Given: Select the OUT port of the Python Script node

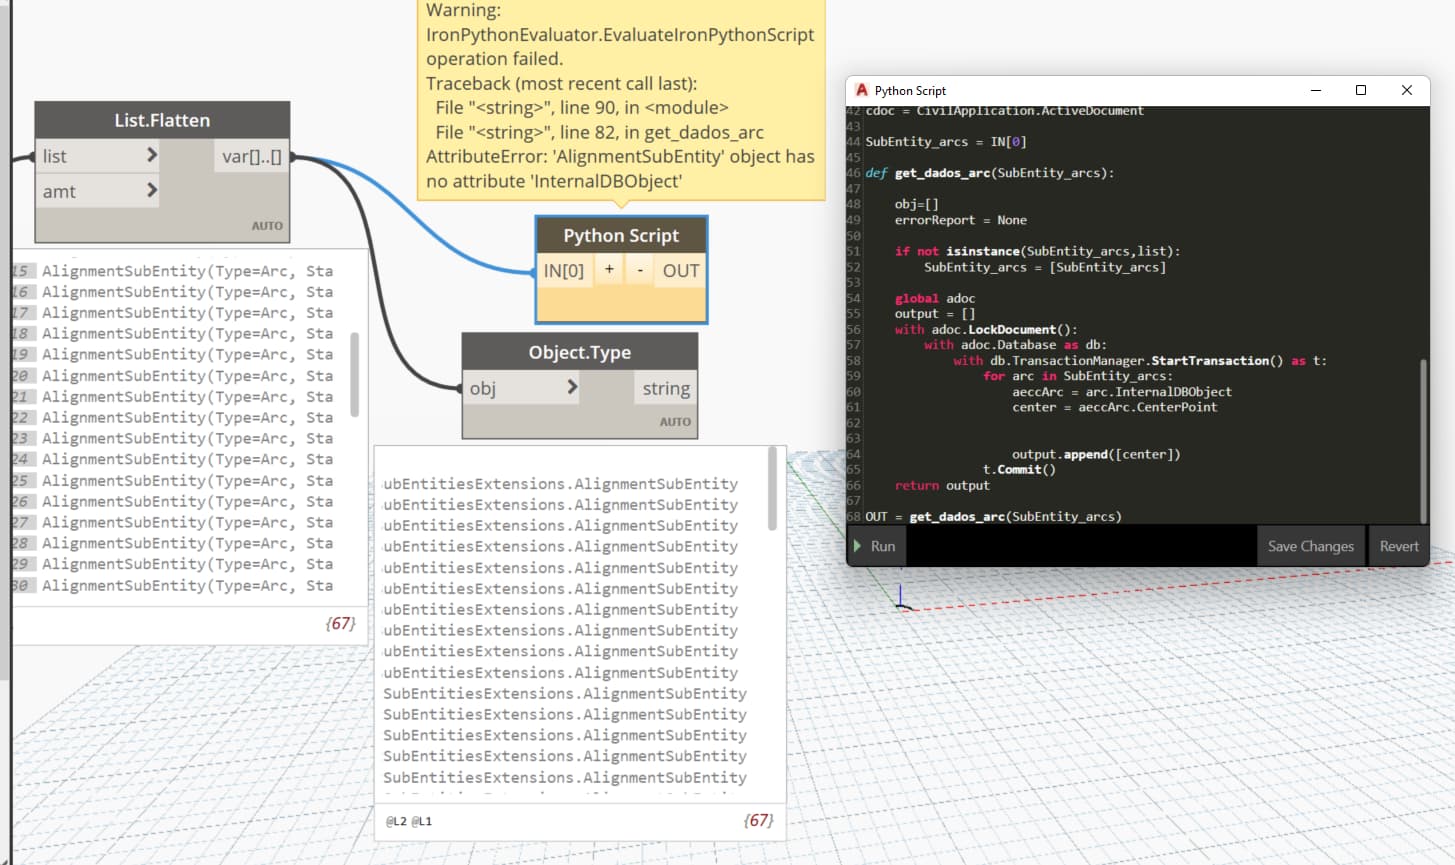Looking at the screenshot, I should (x=679, y=270).
